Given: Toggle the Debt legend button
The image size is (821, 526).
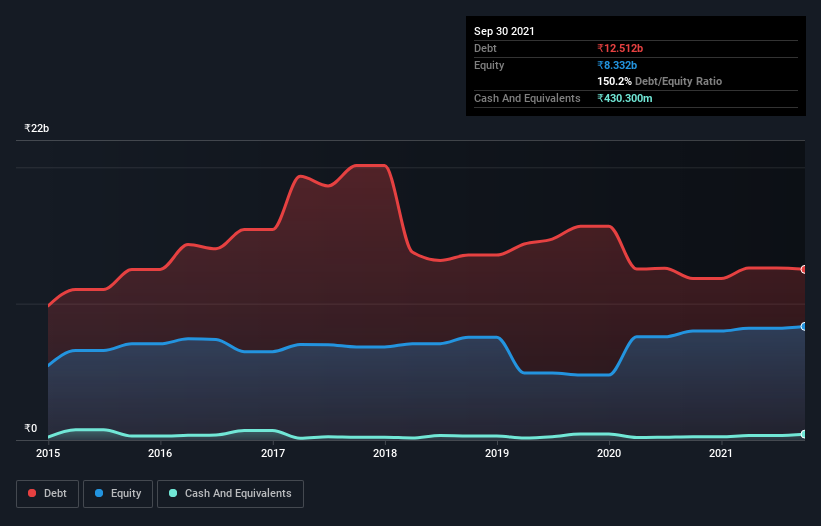Looking at the screenshot, I should (x=47, y=494).
